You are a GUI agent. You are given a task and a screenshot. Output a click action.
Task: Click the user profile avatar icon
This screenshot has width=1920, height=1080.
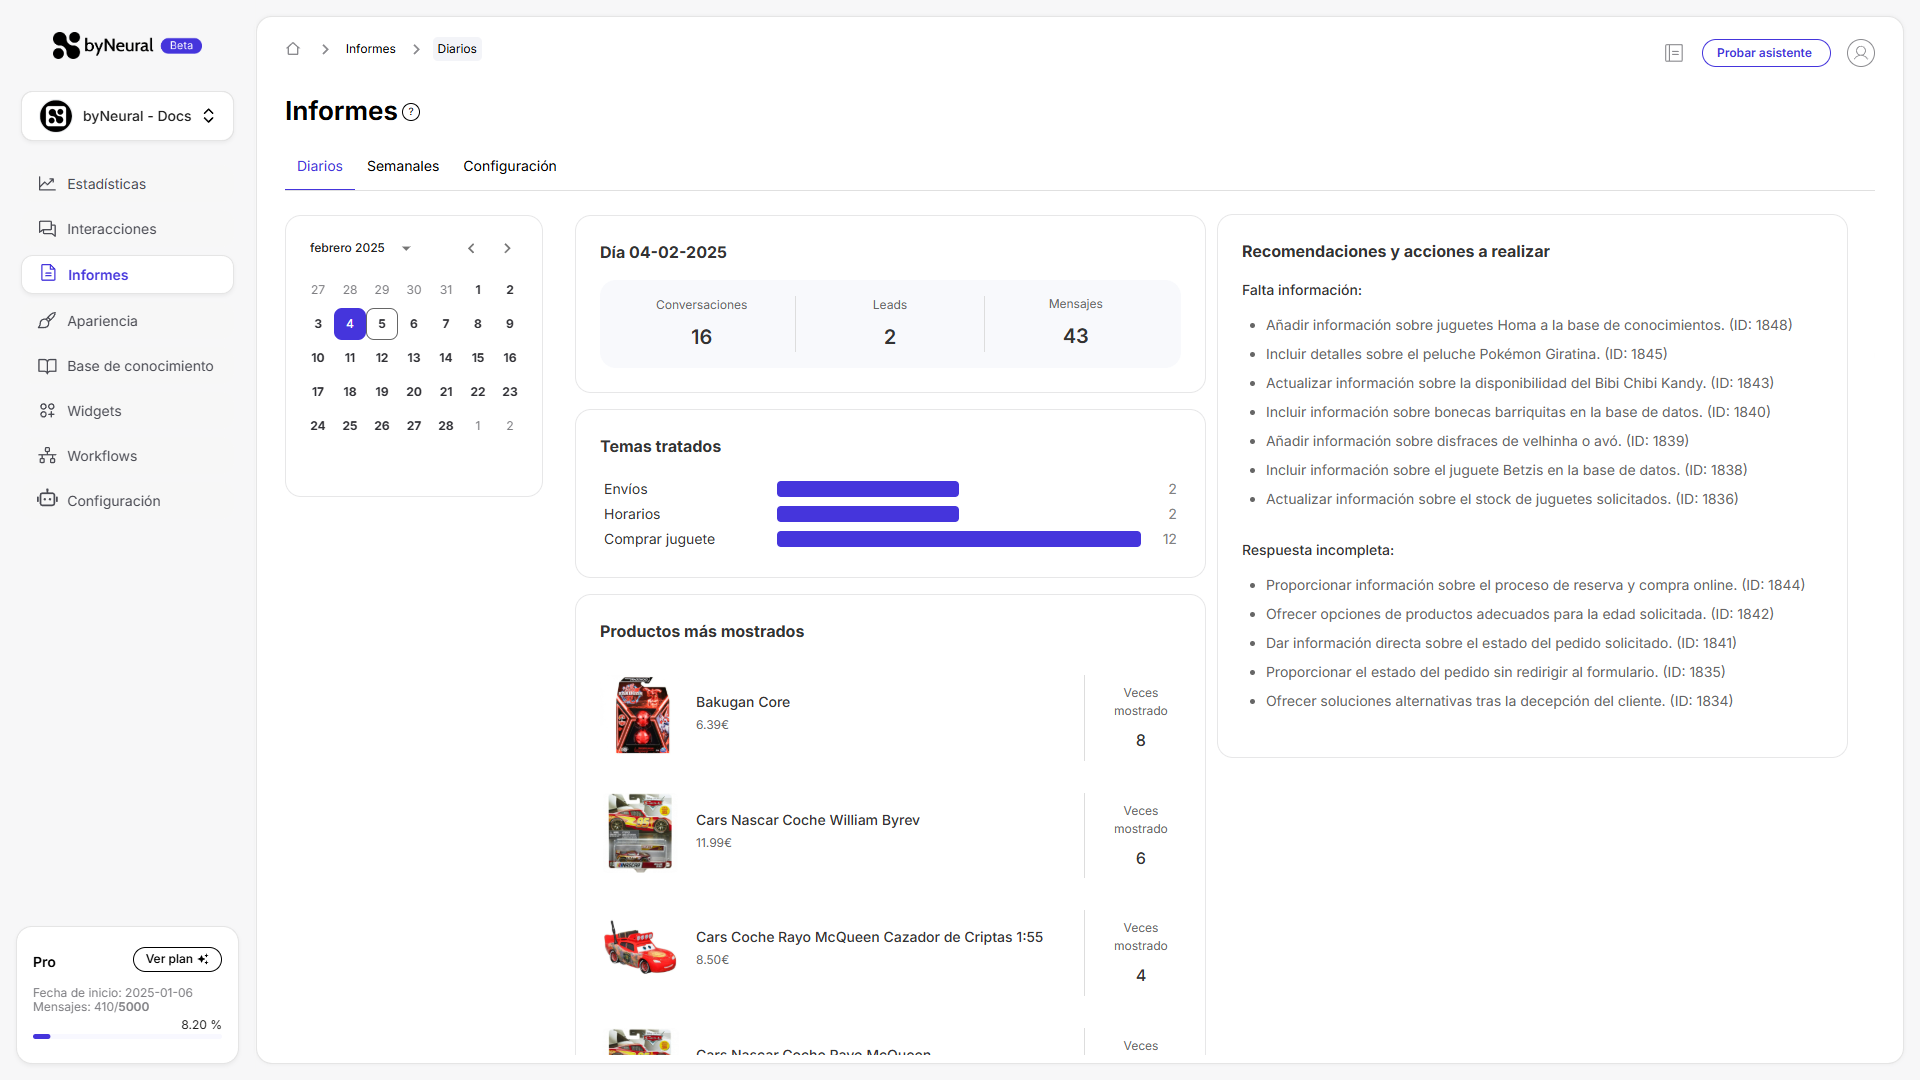coord(1860,53)
